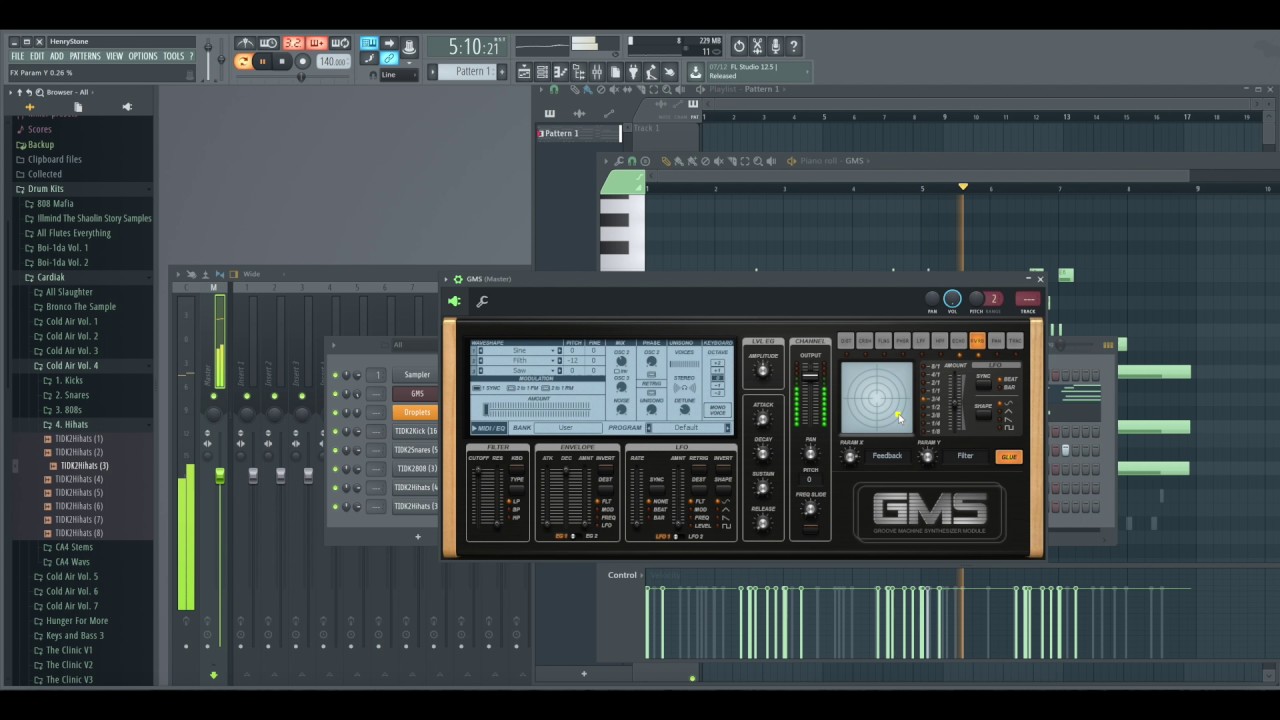This screenshot has height=720, width=1280.
Task: Open the playlist view icon
Action: coord(524,72)
